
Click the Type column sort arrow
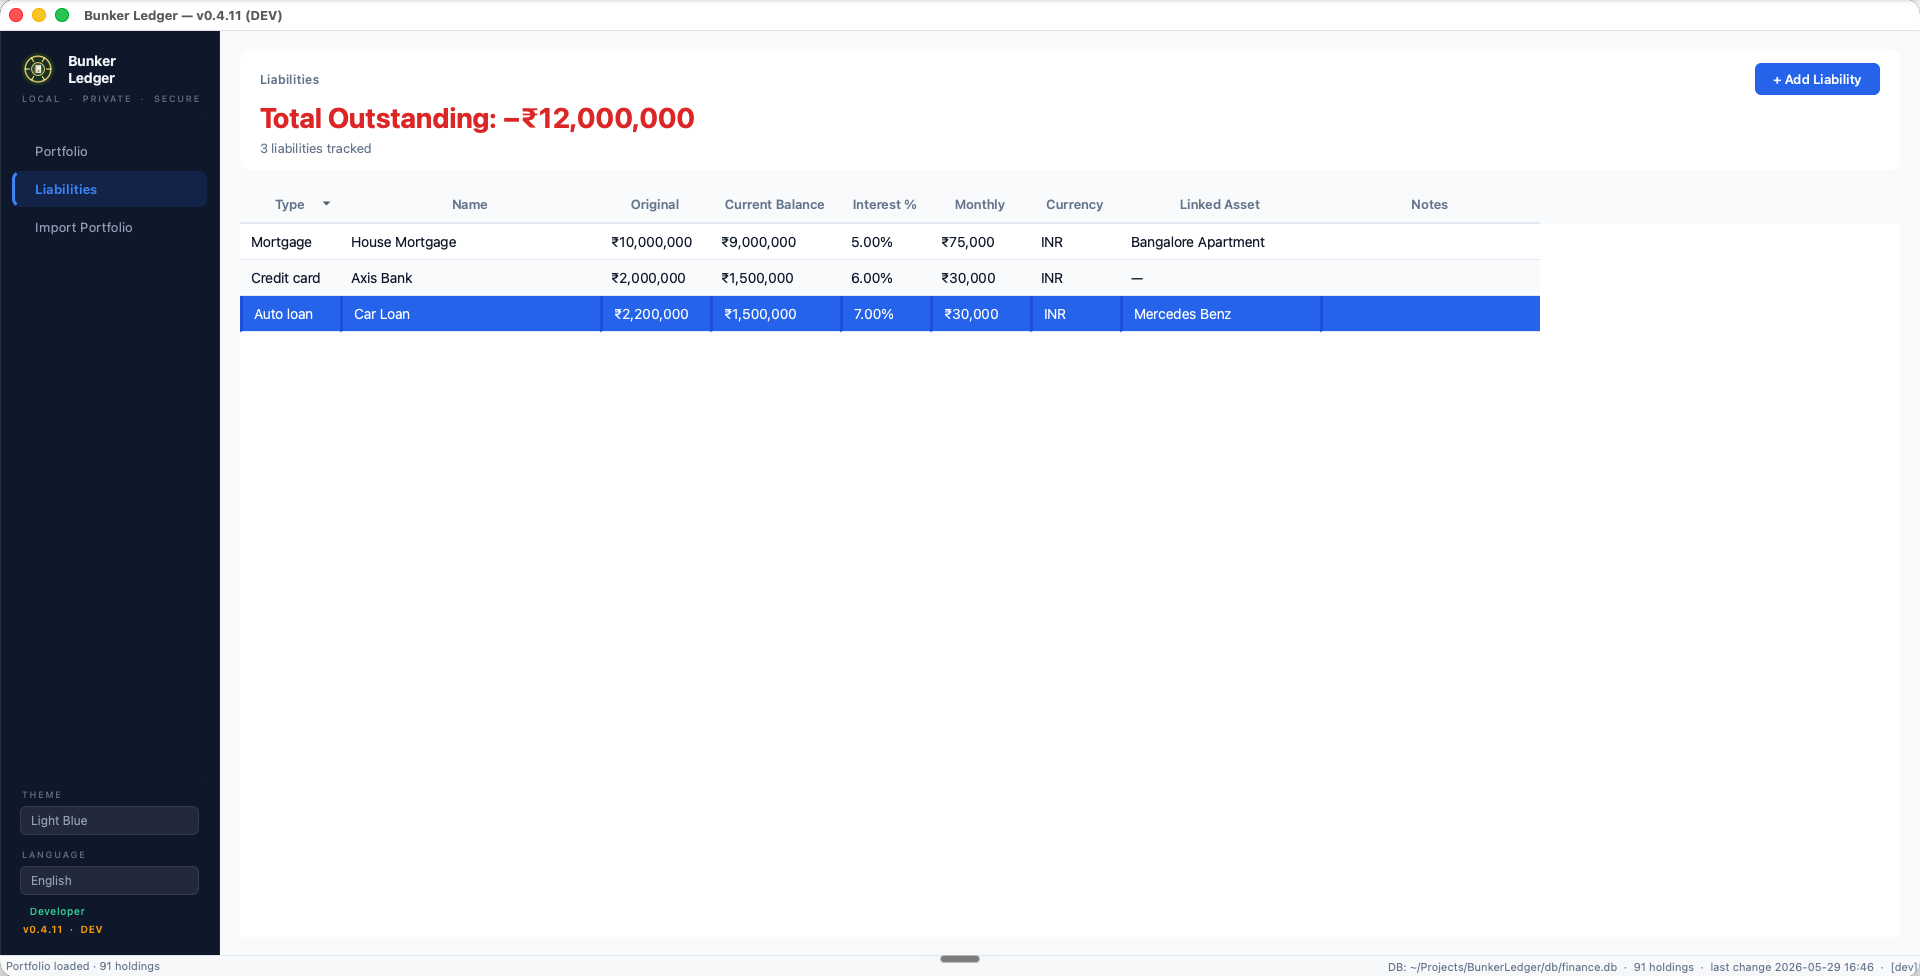(x=326, y=204)
